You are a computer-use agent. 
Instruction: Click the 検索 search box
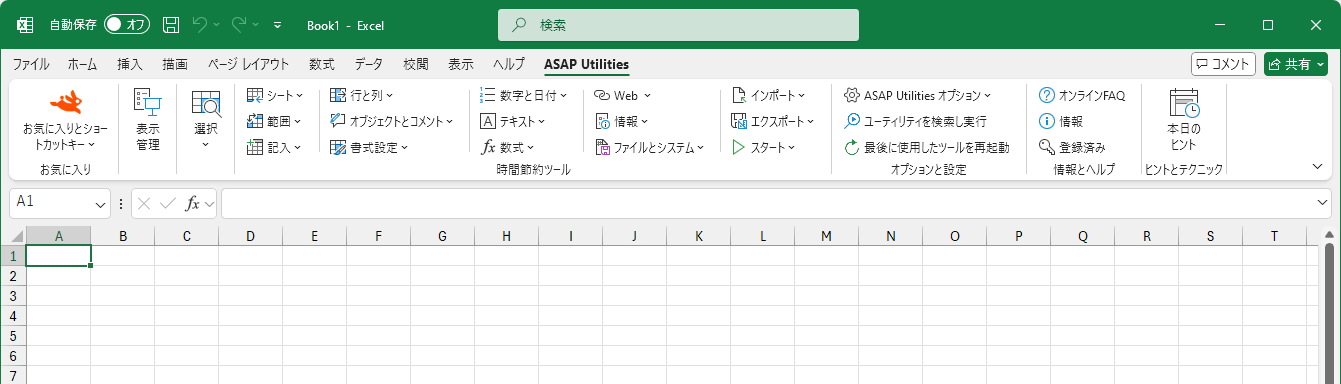click(678, 25)
